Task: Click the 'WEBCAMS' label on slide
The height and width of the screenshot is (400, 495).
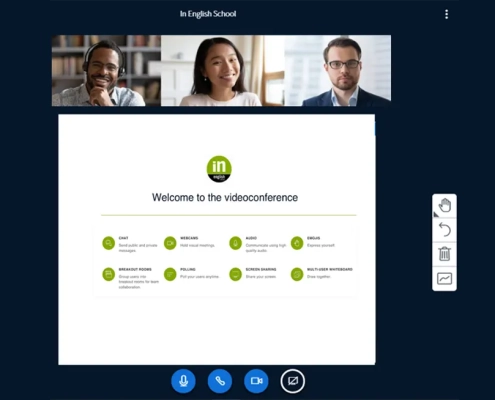Action: [189, 238]
